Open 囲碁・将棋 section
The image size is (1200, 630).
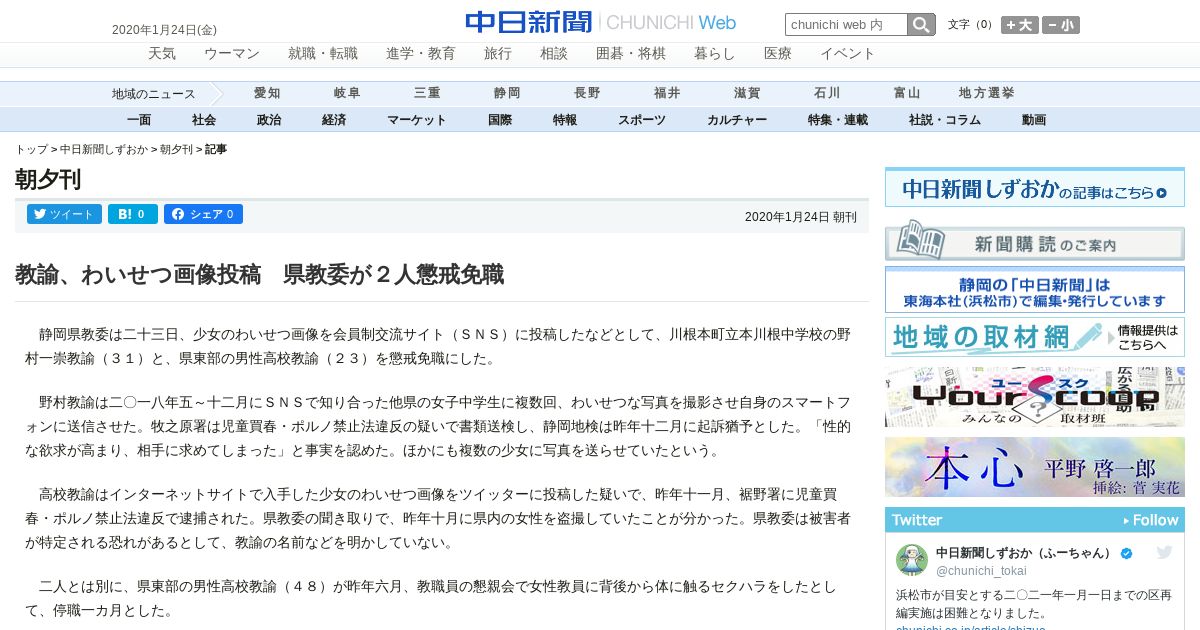tap(631, 54)
